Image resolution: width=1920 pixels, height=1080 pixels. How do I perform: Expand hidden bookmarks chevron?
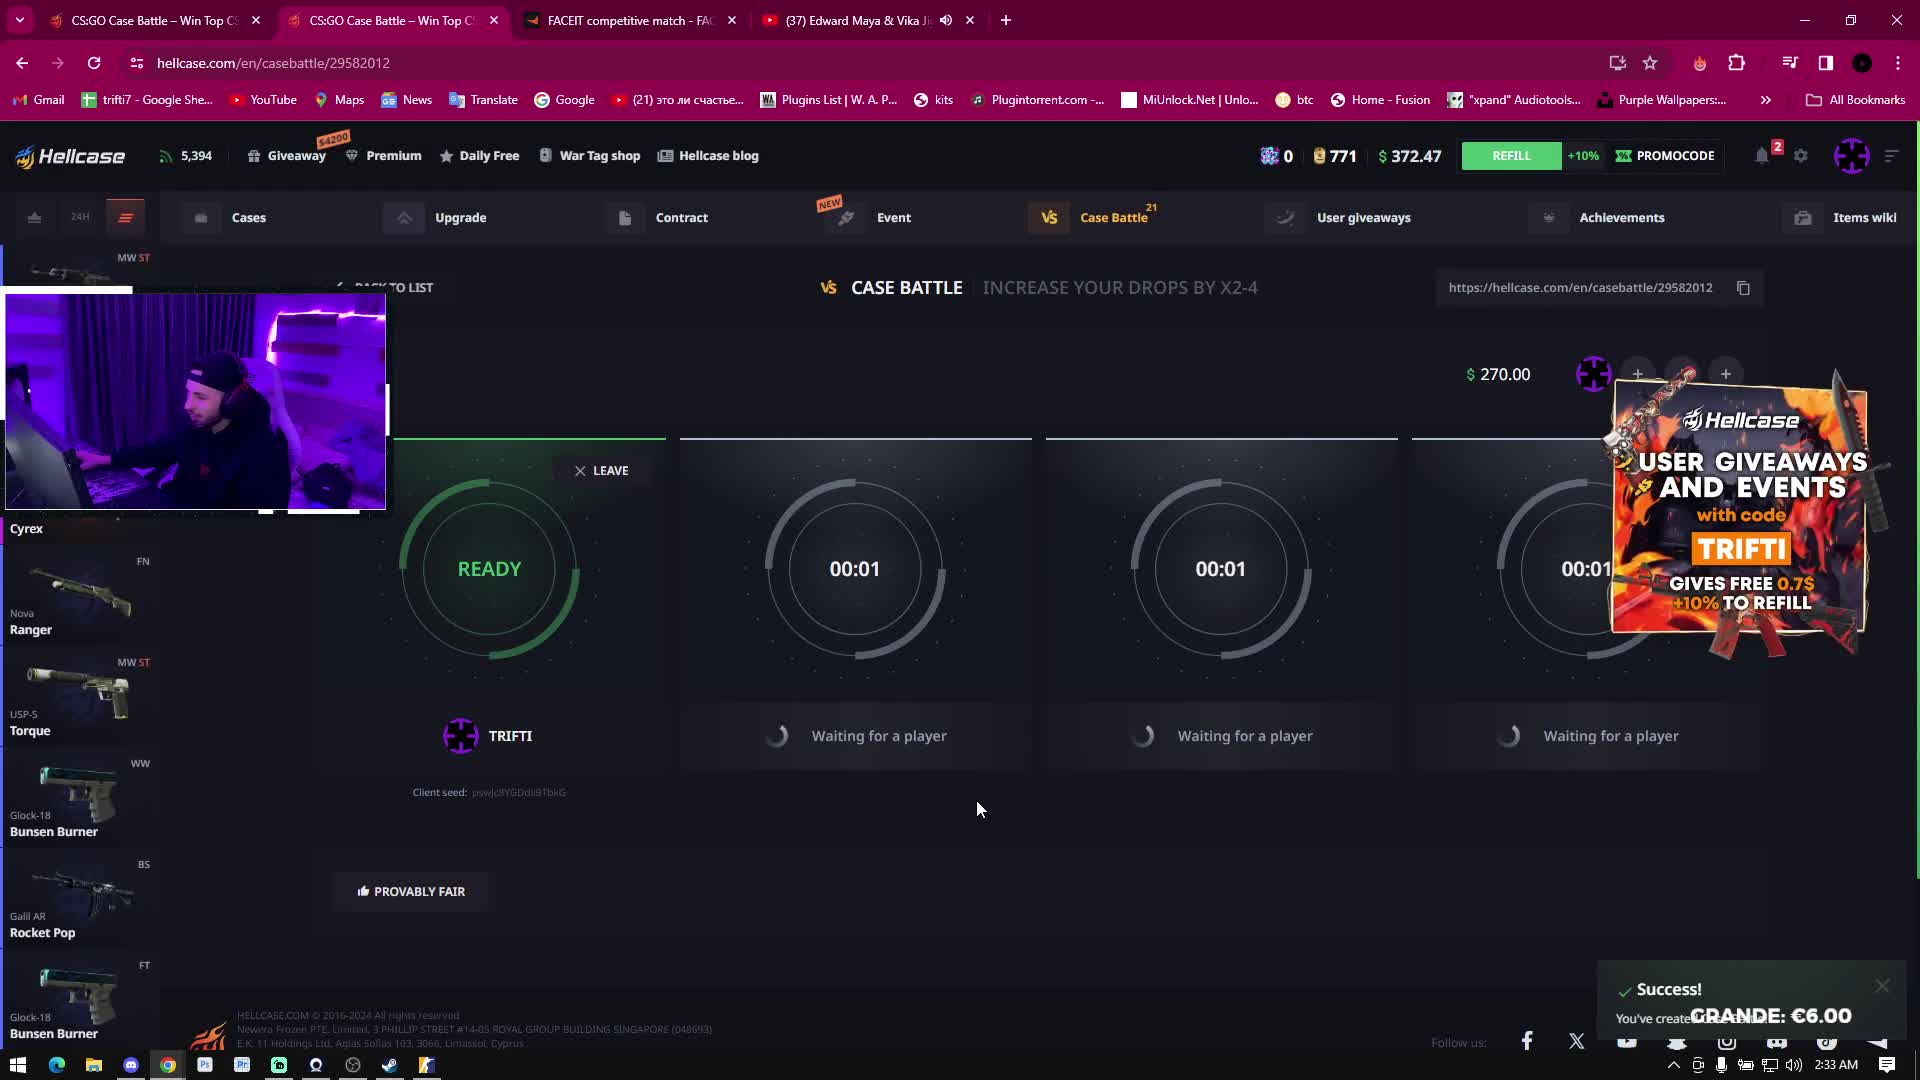tap(1766, 100)
